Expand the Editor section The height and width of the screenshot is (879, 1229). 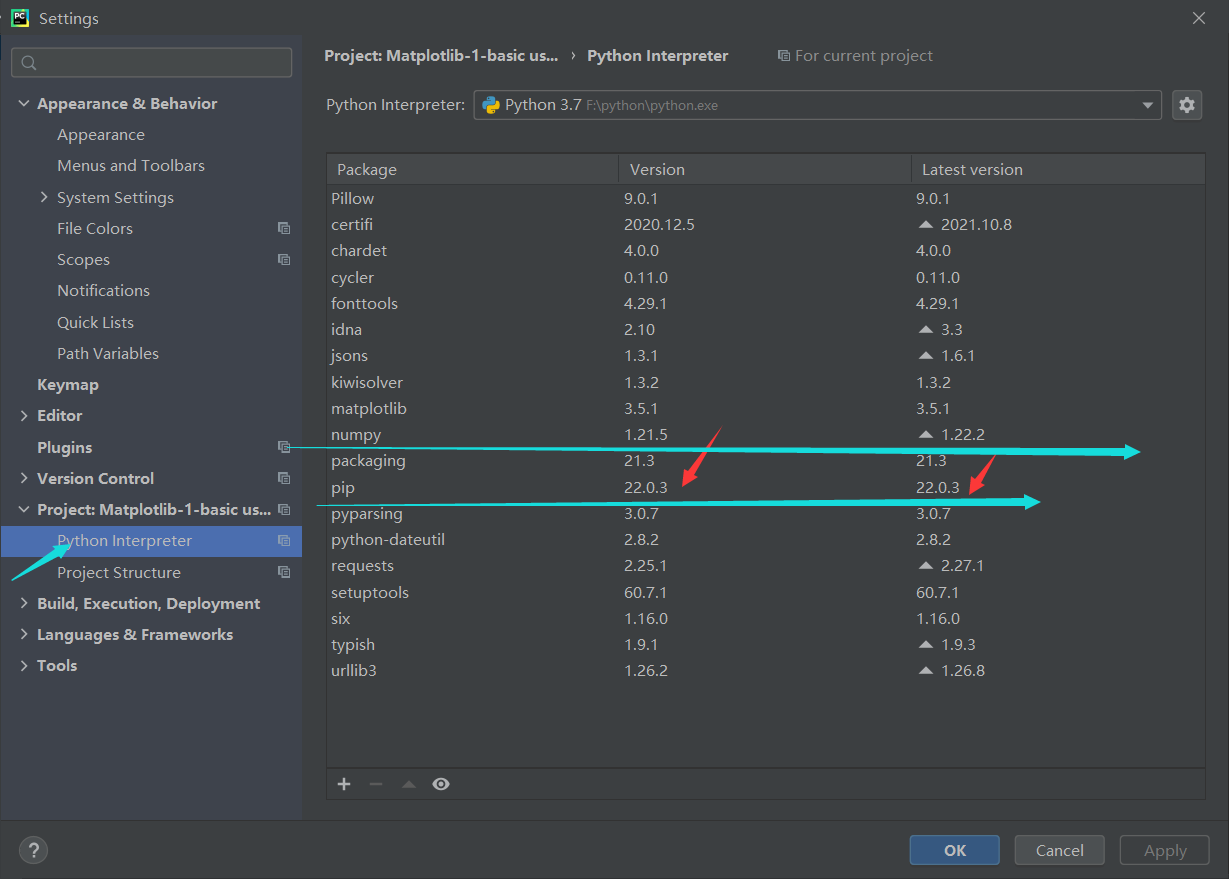(24, 416)
